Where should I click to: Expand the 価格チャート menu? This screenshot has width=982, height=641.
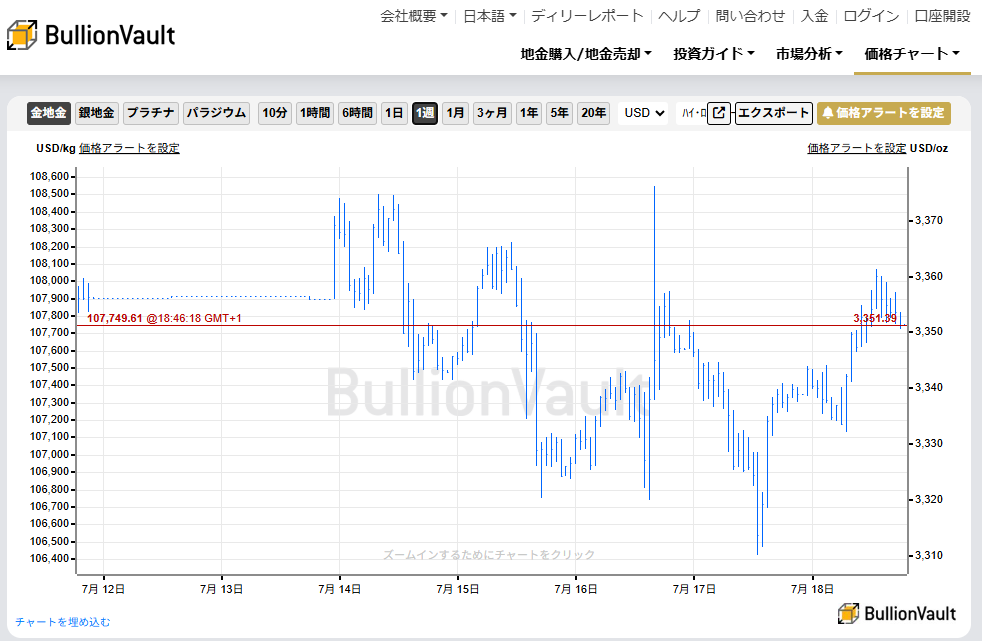[912, 54]
